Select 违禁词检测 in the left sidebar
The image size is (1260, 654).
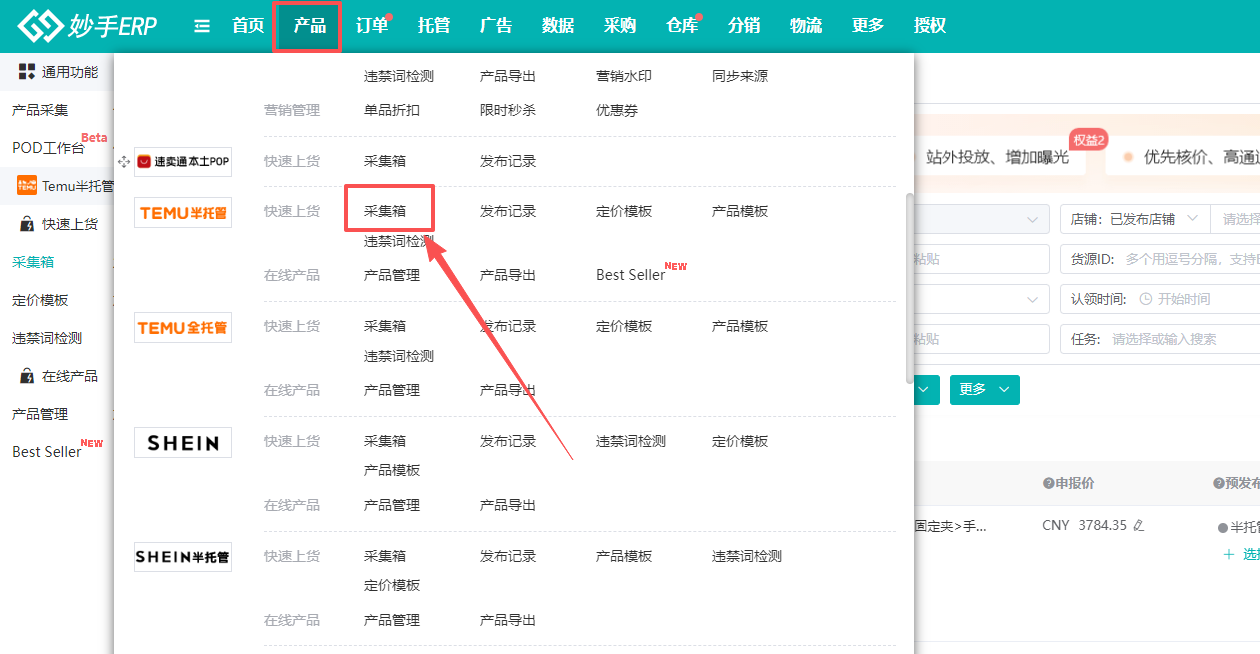47,338
